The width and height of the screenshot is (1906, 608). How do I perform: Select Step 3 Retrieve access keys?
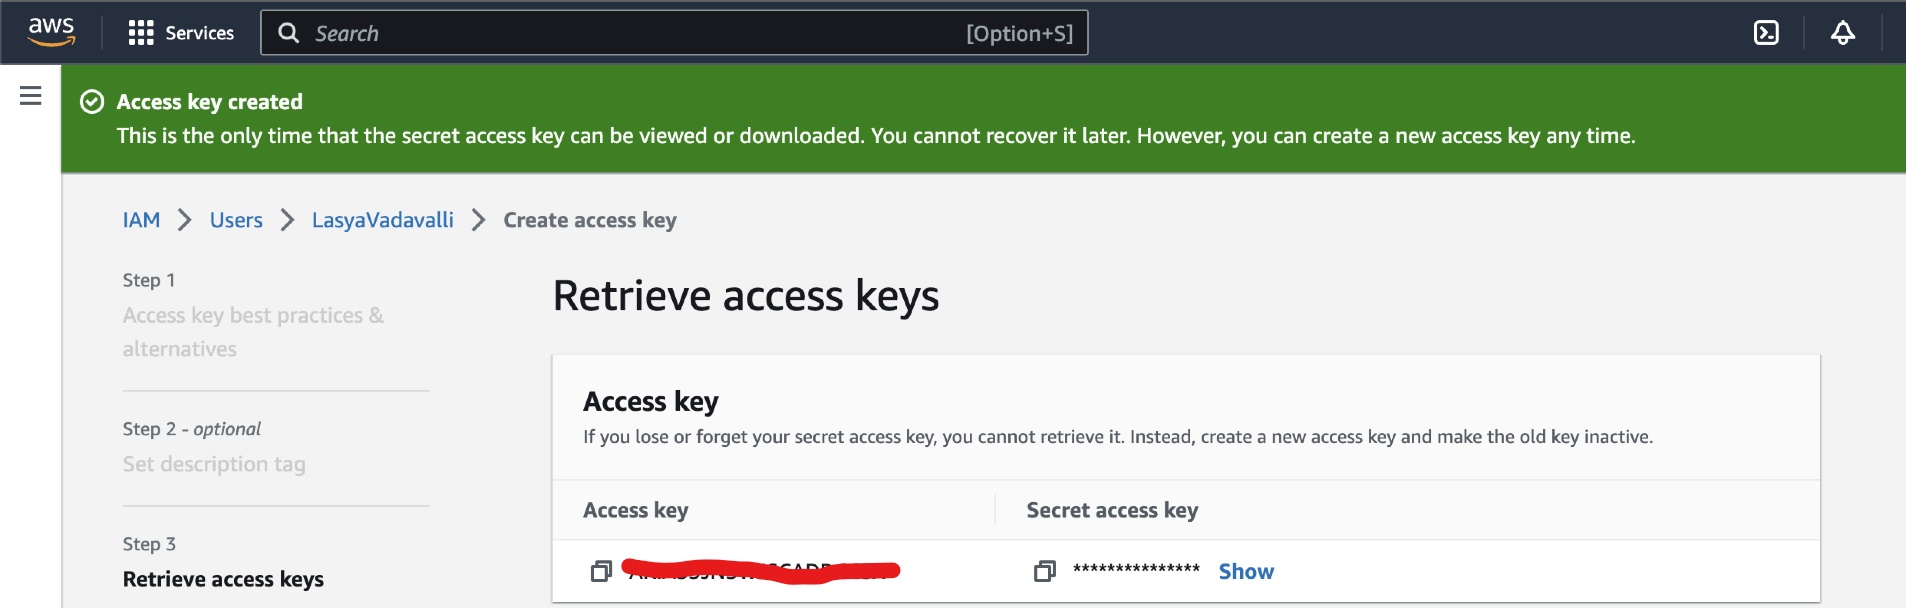point(223,579)
